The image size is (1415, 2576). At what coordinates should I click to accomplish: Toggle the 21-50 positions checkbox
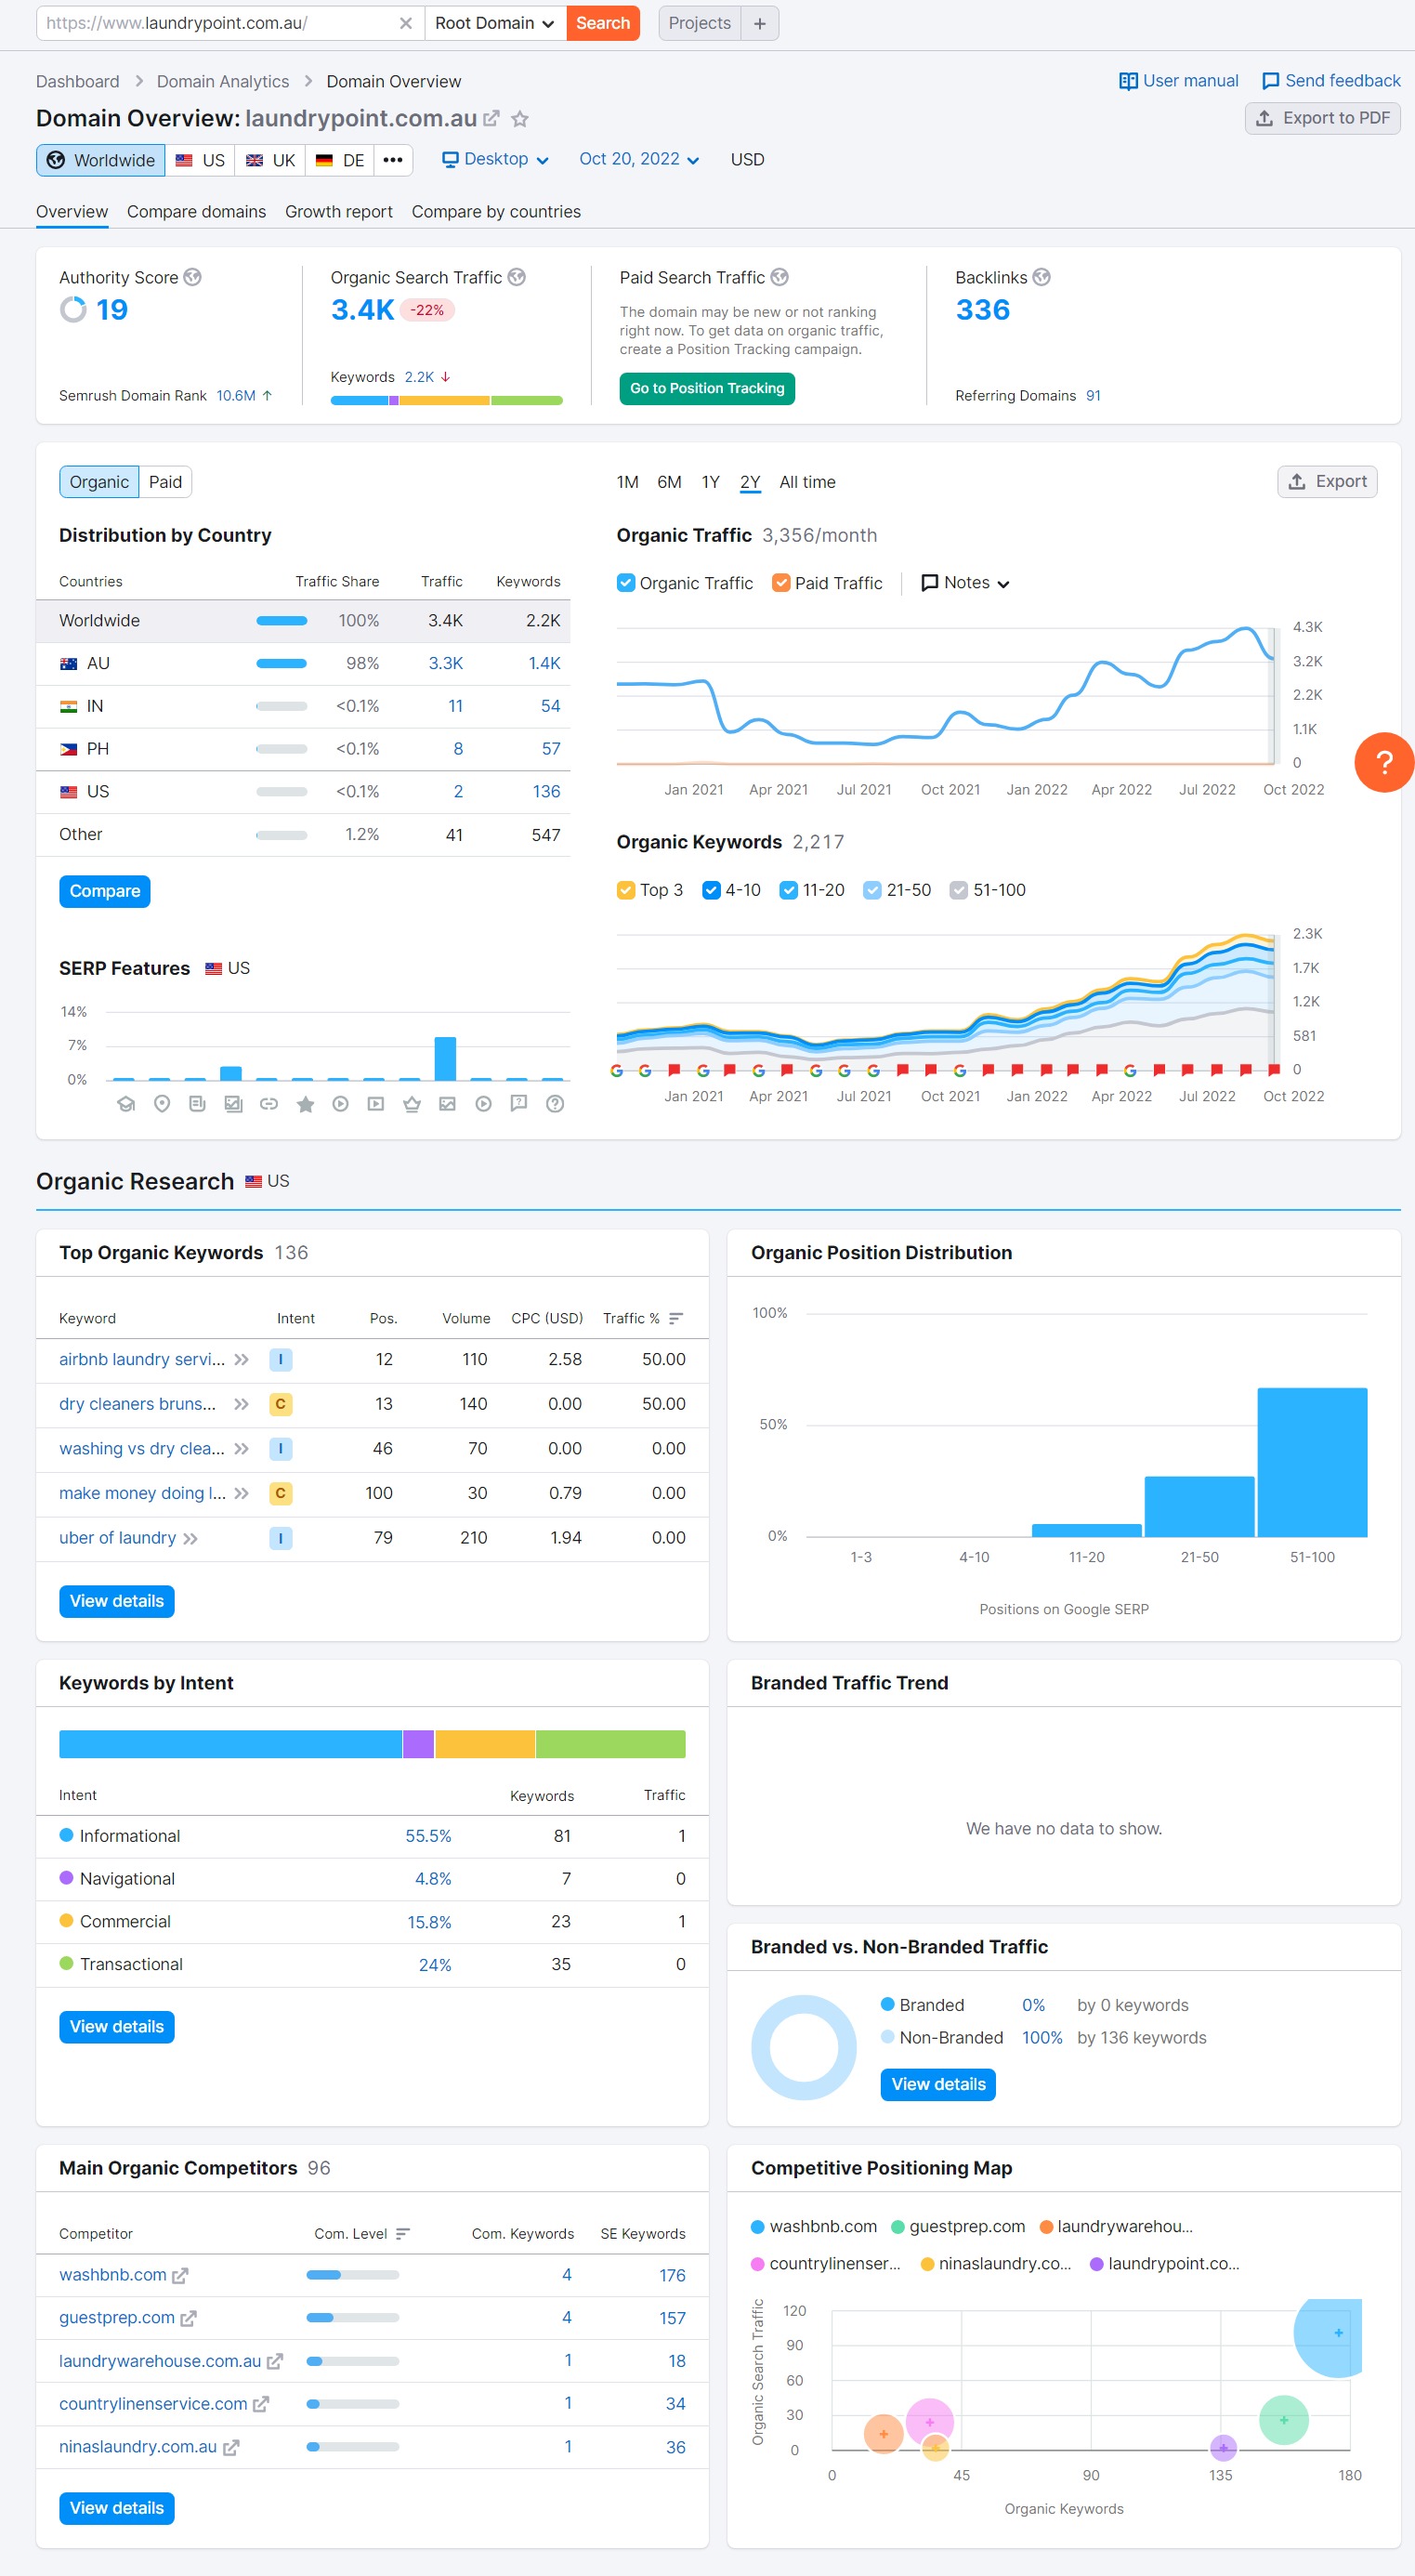872,890
